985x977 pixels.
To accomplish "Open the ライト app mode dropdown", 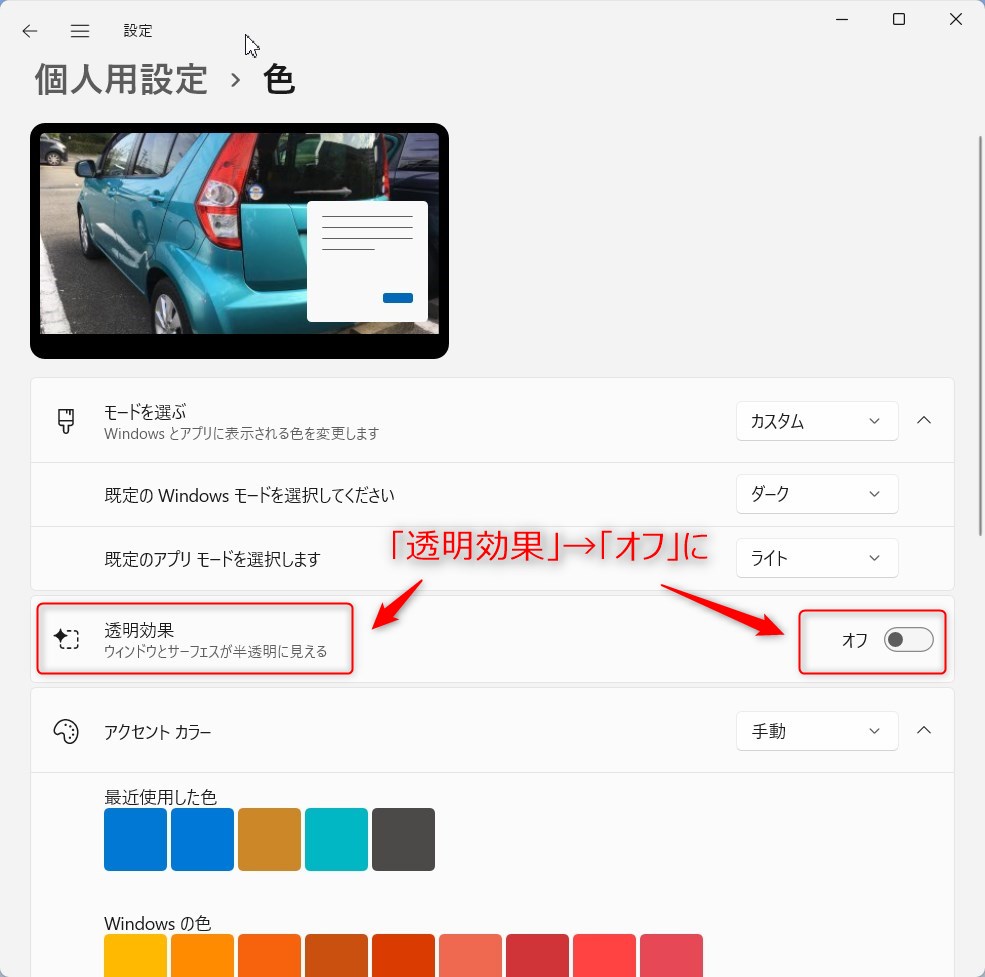I will [817, 558].
